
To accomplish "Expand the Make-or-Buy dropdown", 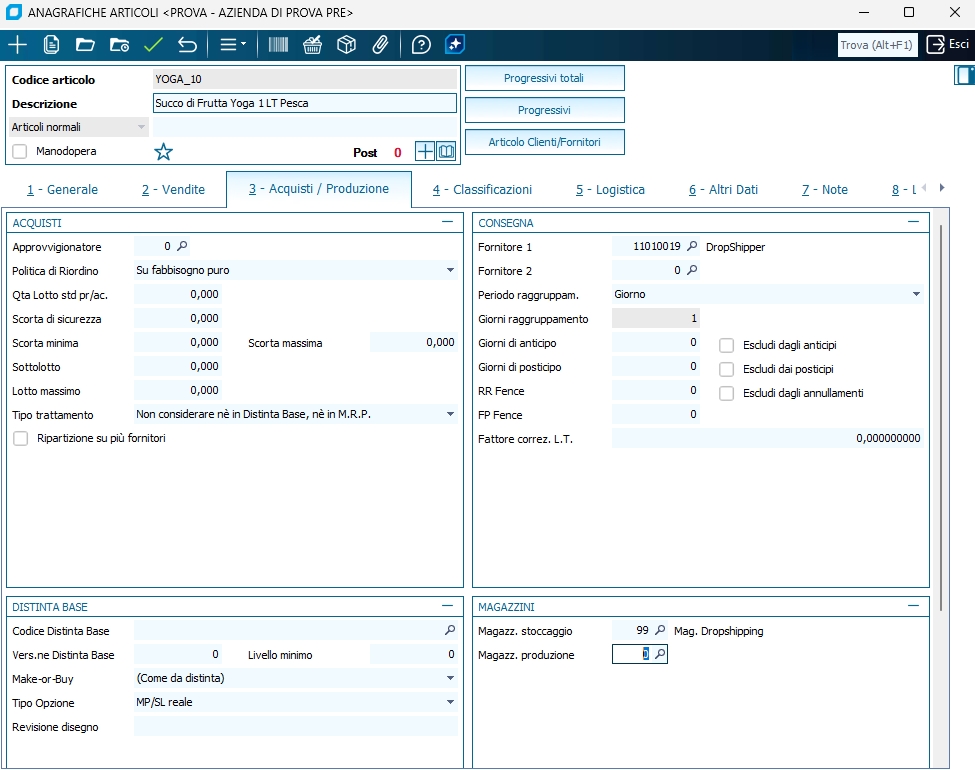I will click(x=450, y=678).
